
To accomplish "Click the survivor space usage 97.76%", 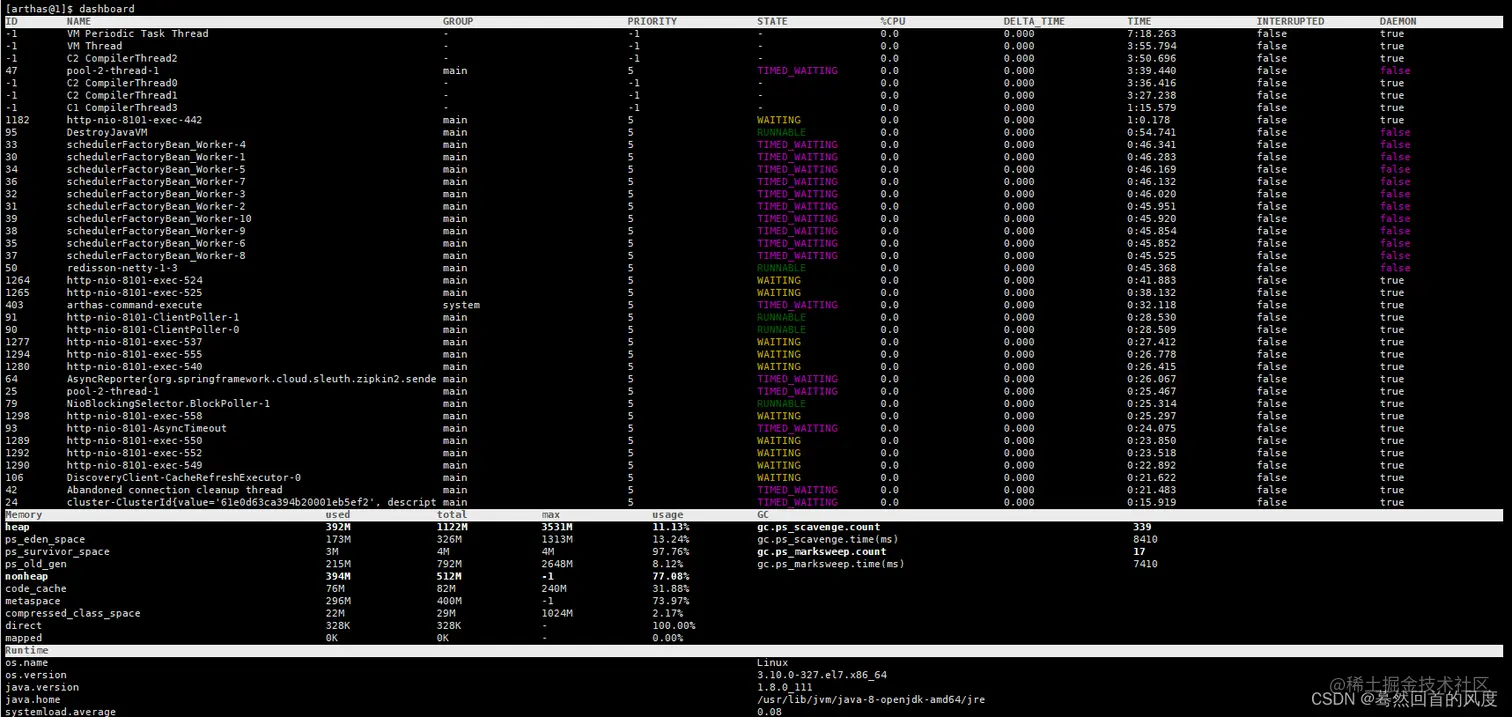I will click(x=671, y=552).
